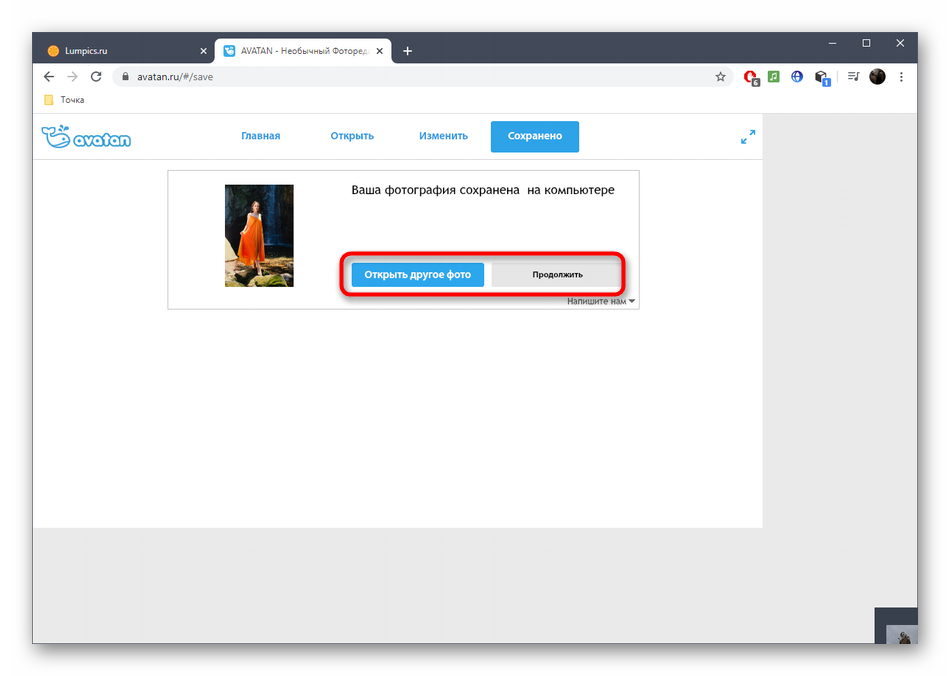Click the "Продолжить" button
Screen dimensions: 950x676
pos(557,275)
